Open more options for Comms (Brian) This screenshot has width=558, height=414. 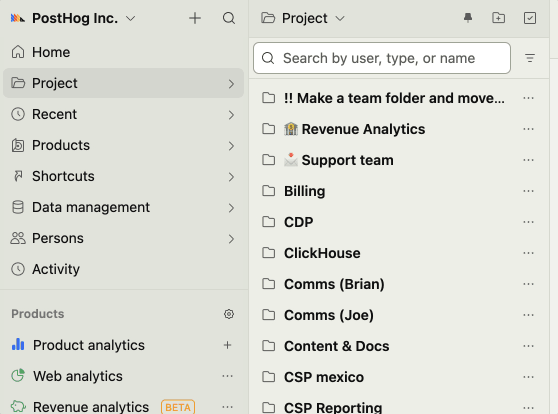[x=528, y=284]
